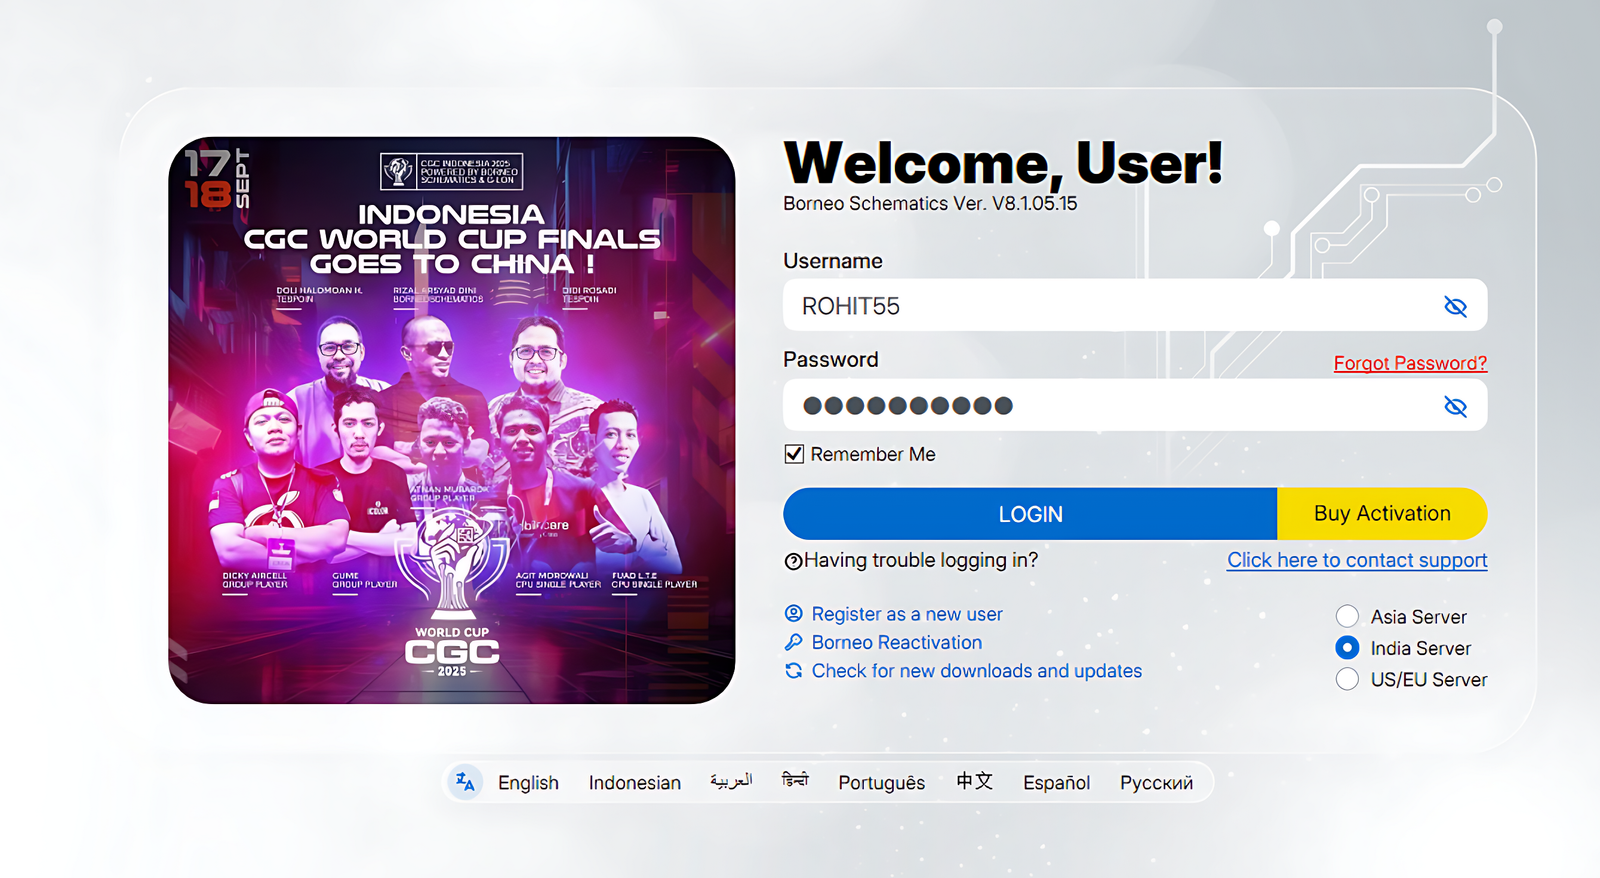
Task: Select the Asia Server radio button
Action: point(1347,616)
